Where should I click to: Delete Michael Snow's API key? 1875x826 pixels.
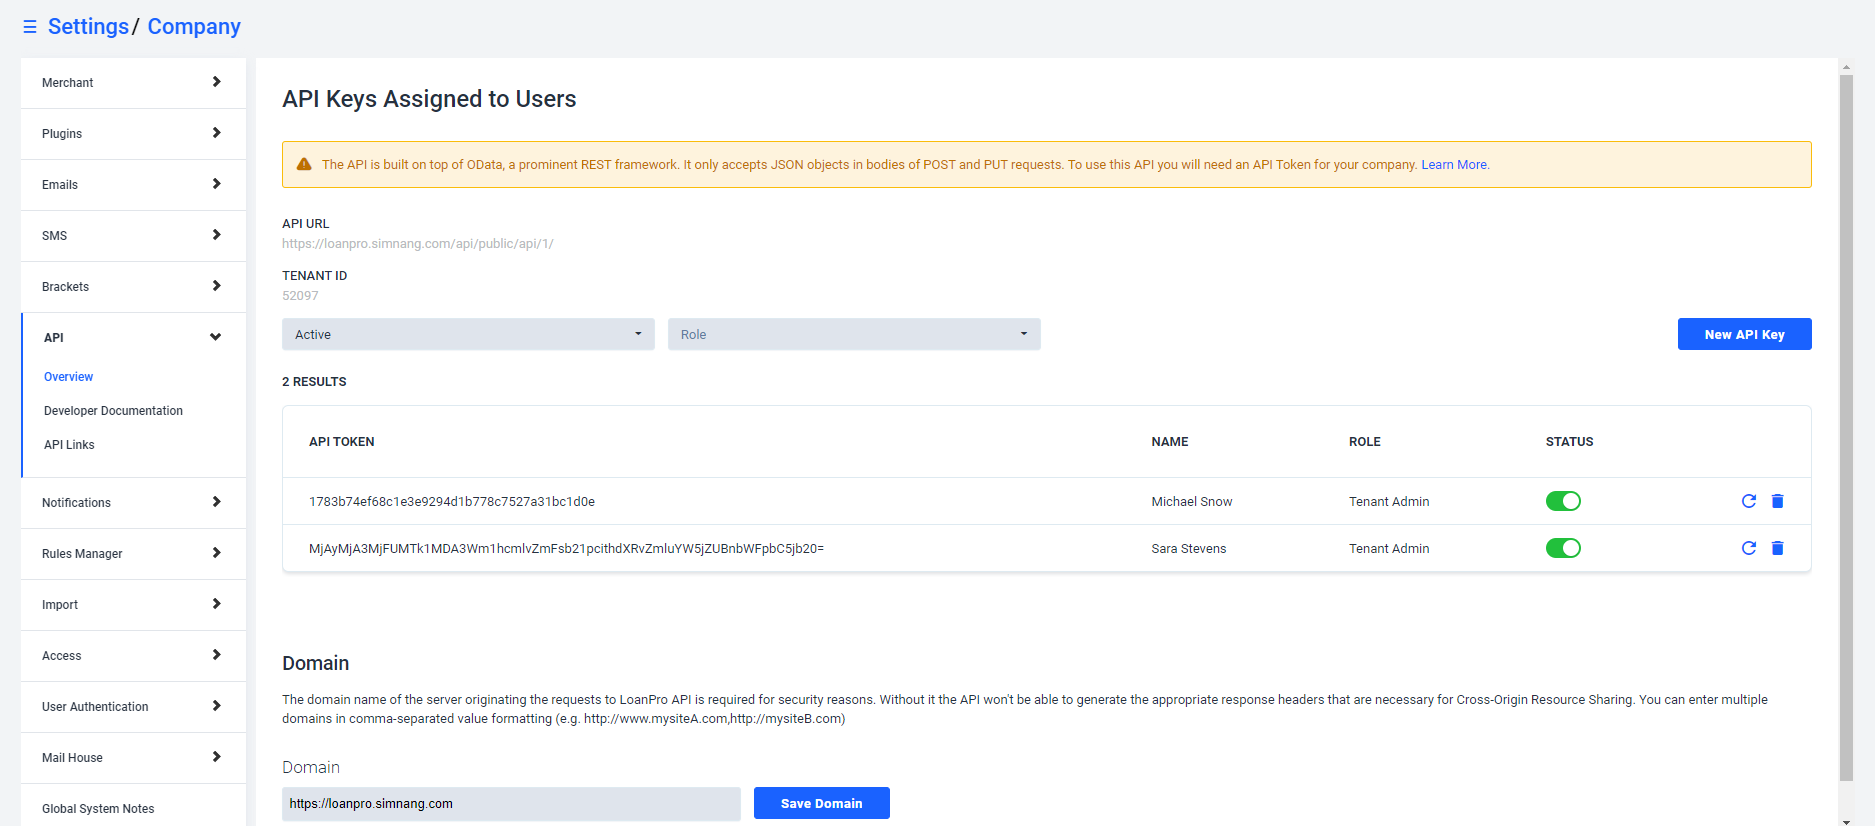[x=1778, y=501]
